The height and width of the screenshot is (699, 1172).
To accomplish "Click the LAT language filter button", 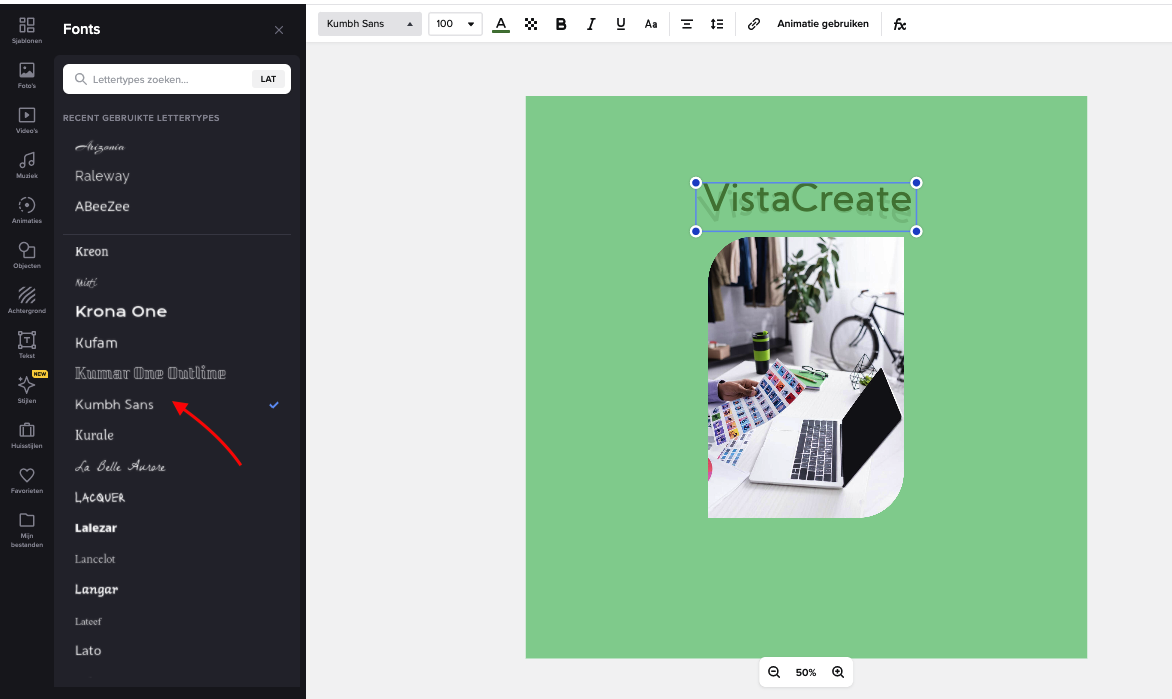I will point(268,78).
